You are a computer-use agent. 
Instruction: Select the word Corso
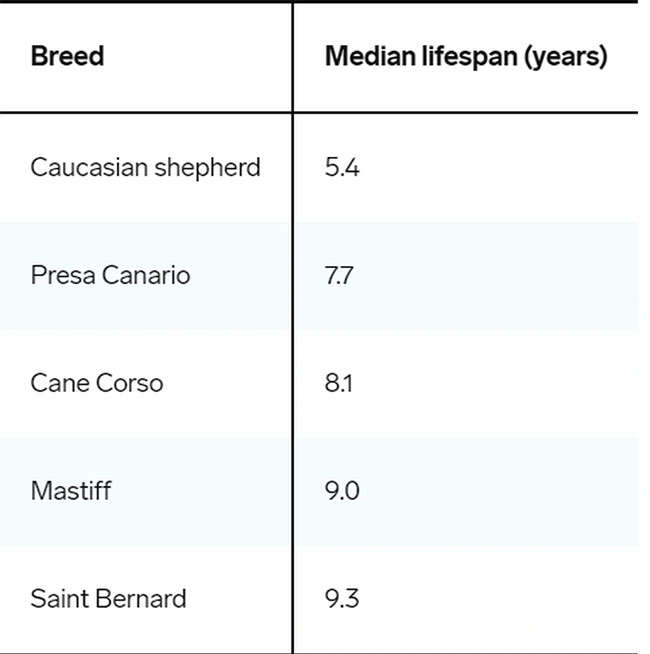pyautogui.click(x=128, y=383)
